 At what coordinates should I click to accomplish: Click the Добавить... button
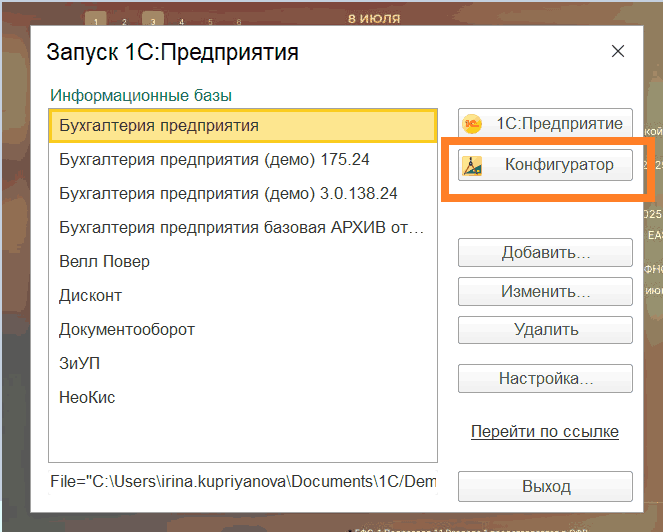545,252
